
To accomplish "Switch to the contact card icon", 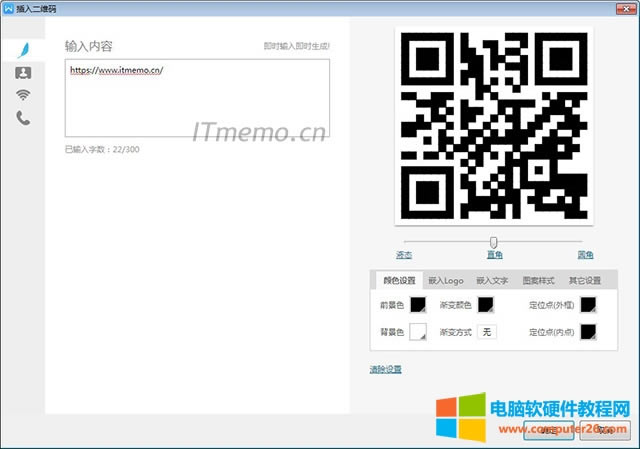I will (x=22, y=72).
